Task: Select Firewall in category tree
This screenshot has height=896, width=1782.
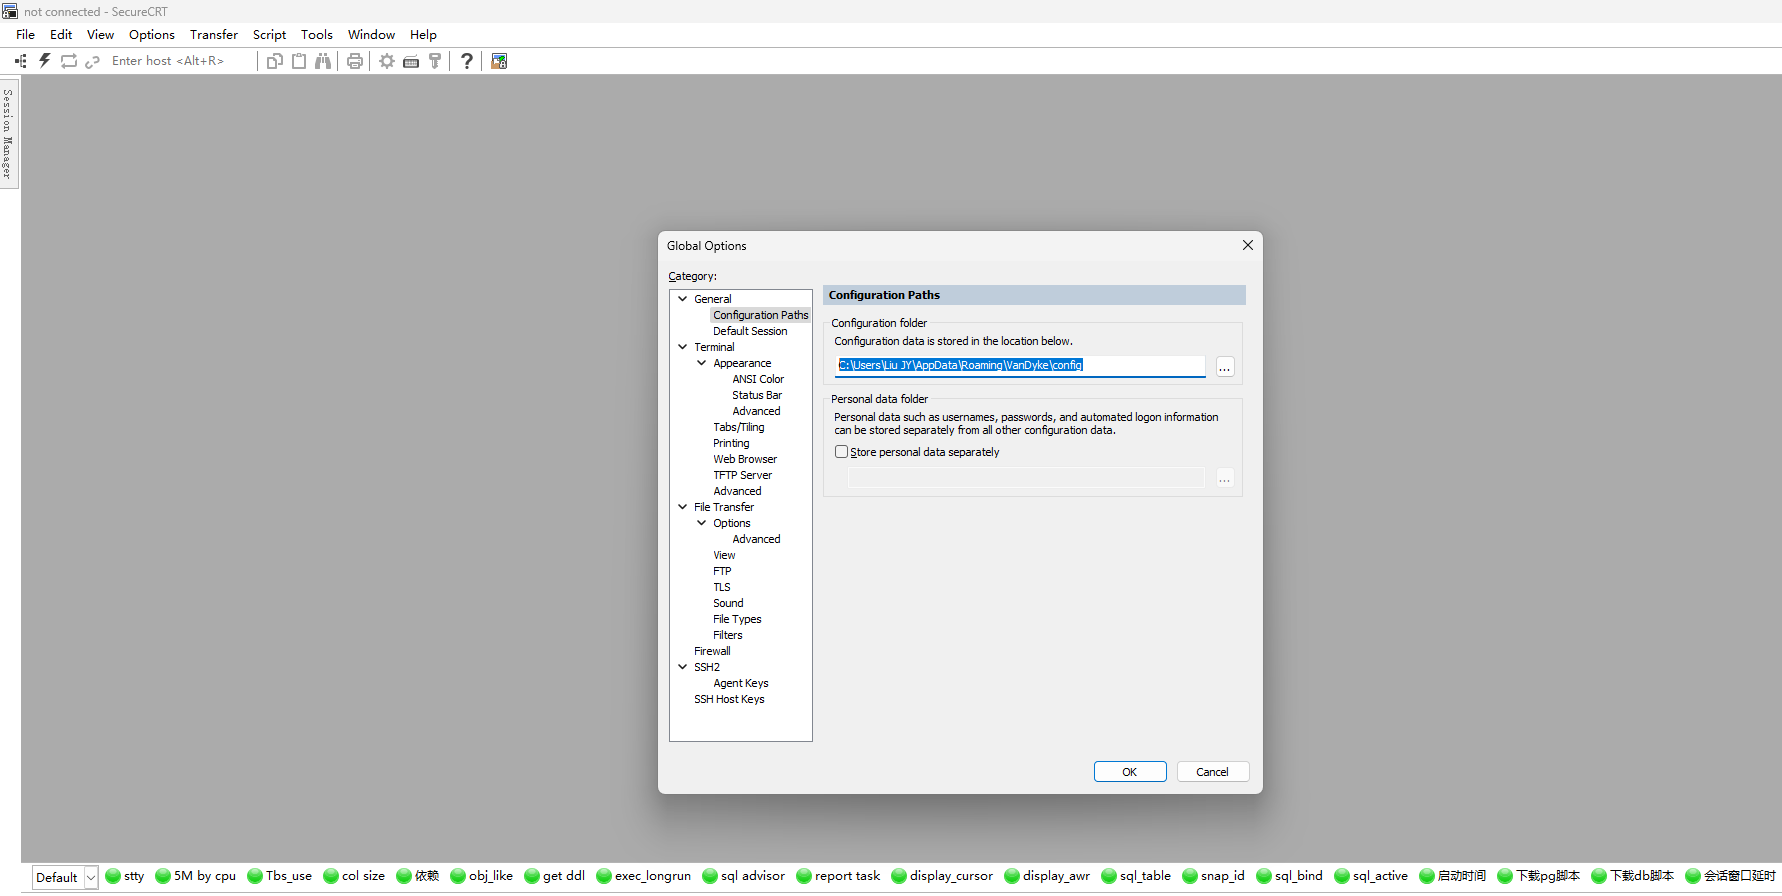Action: coord(712,651)
